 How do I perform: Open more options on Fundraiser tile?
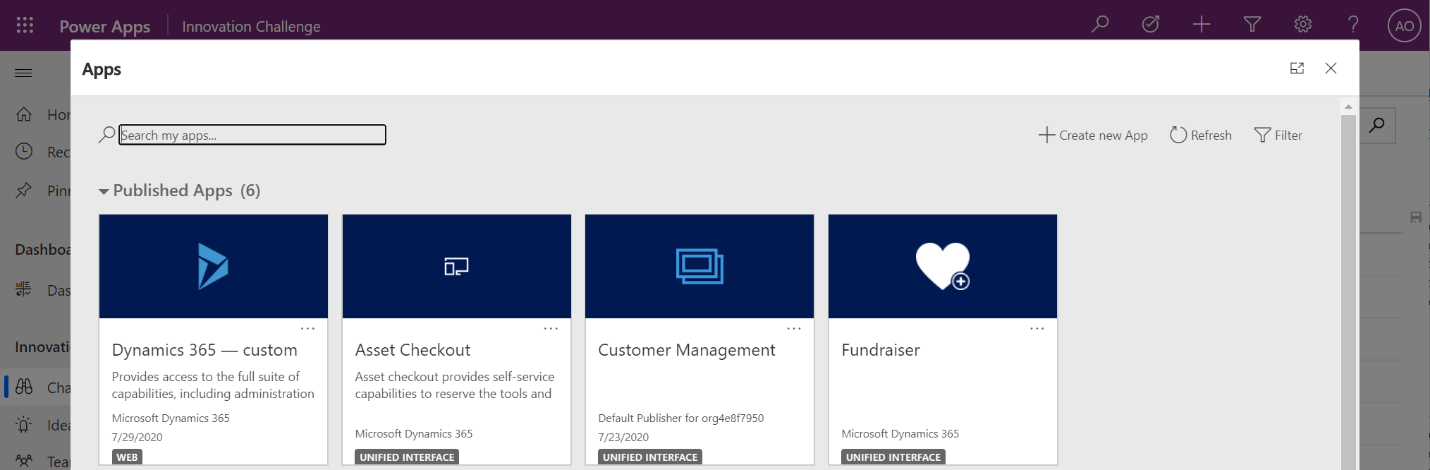point(1037,328)
